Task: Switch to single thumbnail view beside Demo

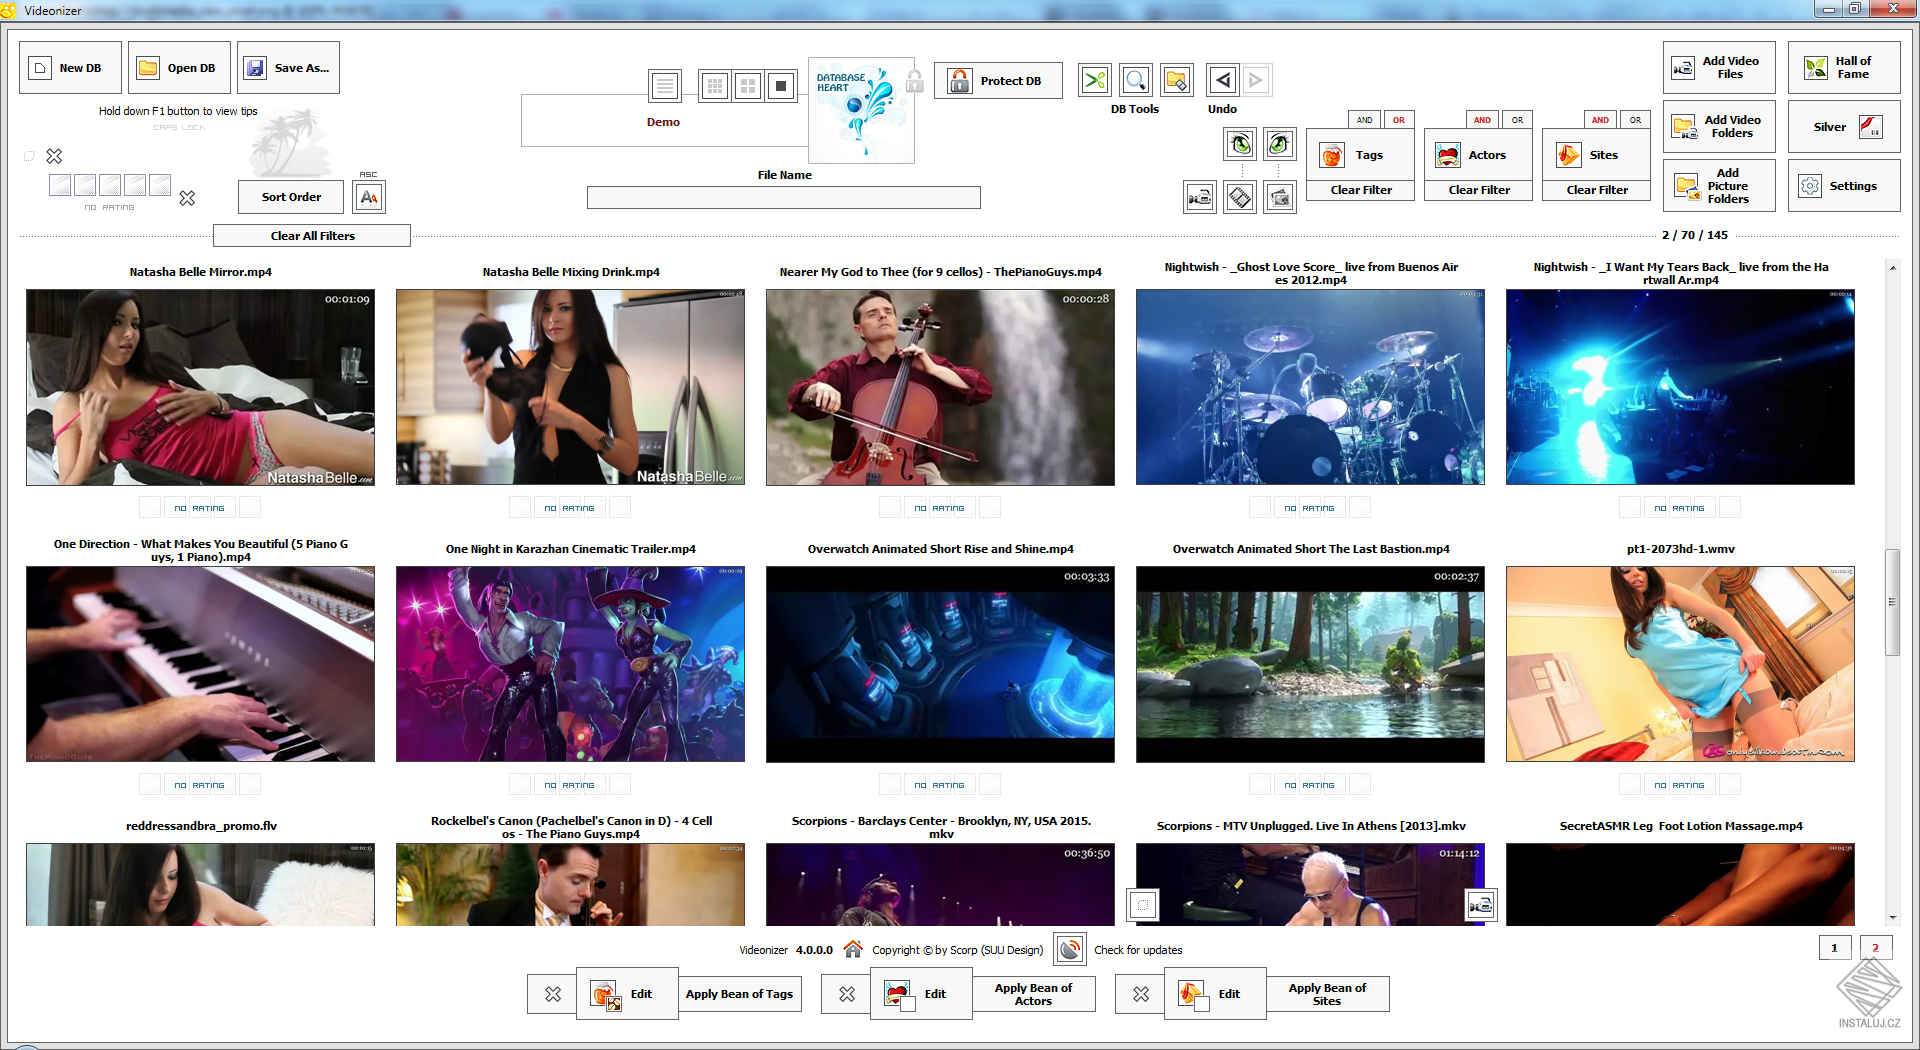Action: click(x=781, y=86)
